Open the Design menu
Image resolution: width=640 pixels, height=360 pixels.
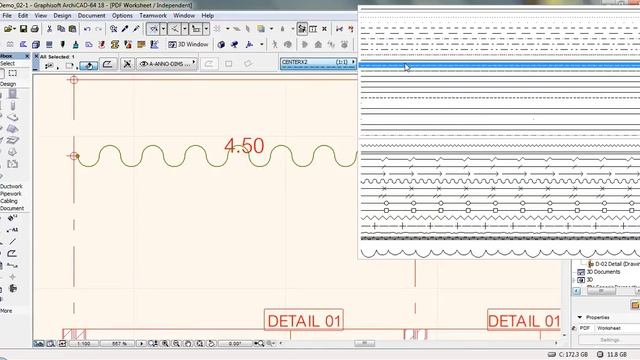pyautogui.click(x=62, y=16)
